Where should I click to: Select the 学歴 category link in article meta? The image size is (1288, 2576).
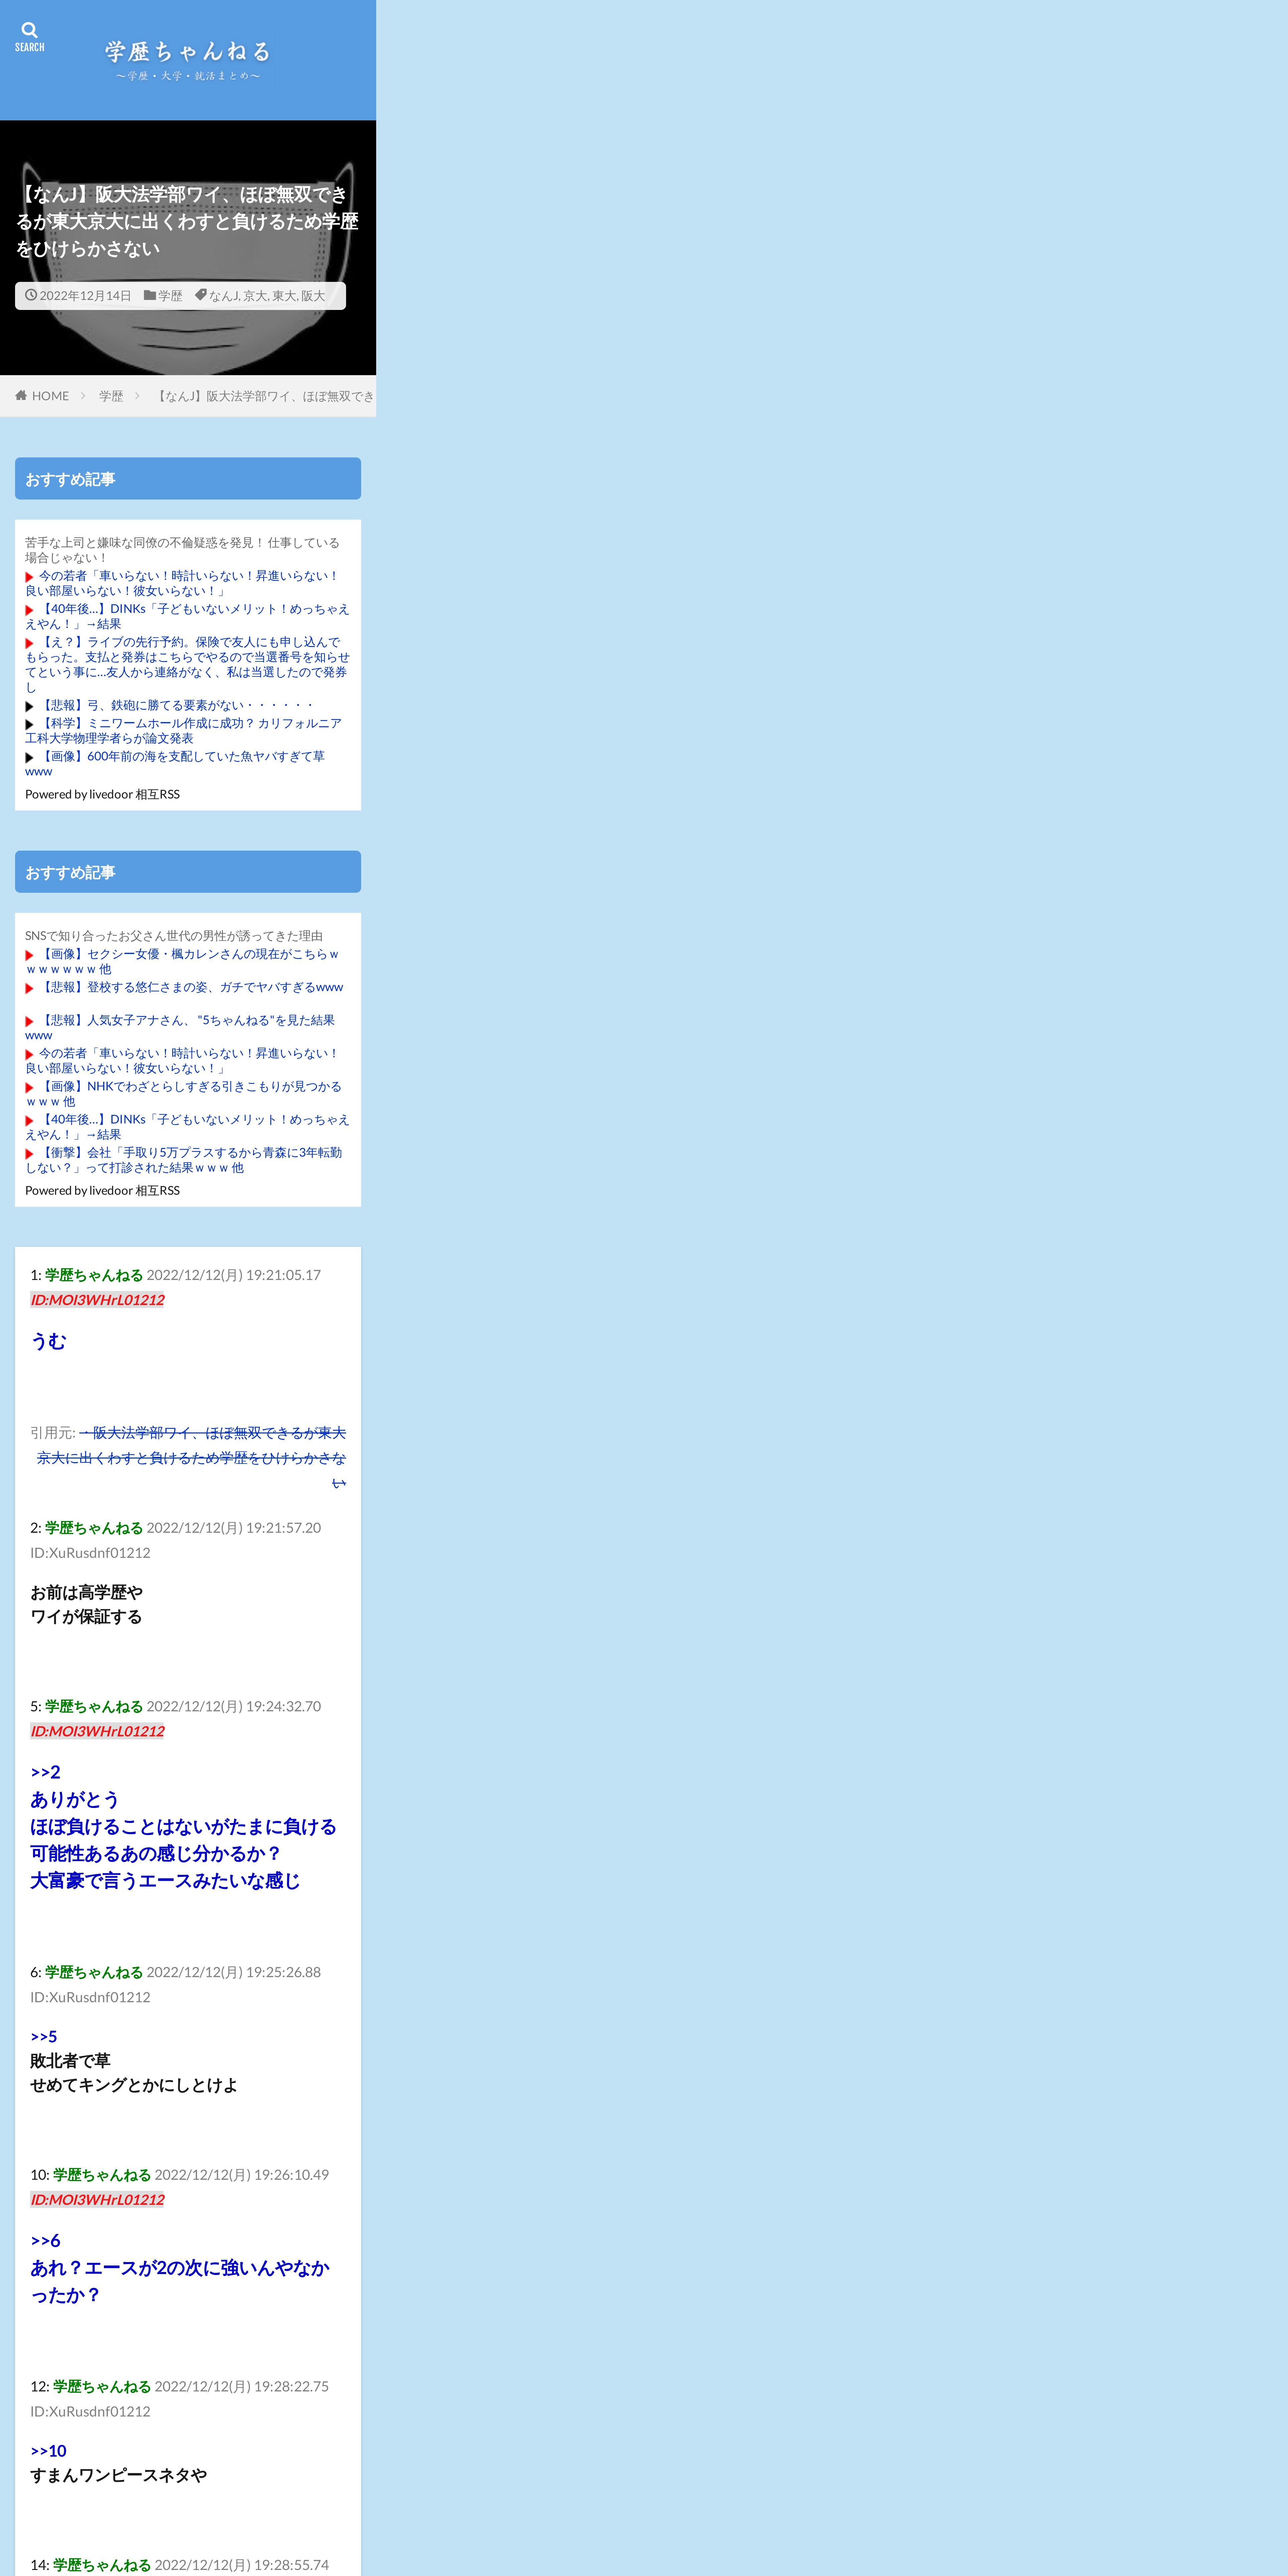[170, 296]
